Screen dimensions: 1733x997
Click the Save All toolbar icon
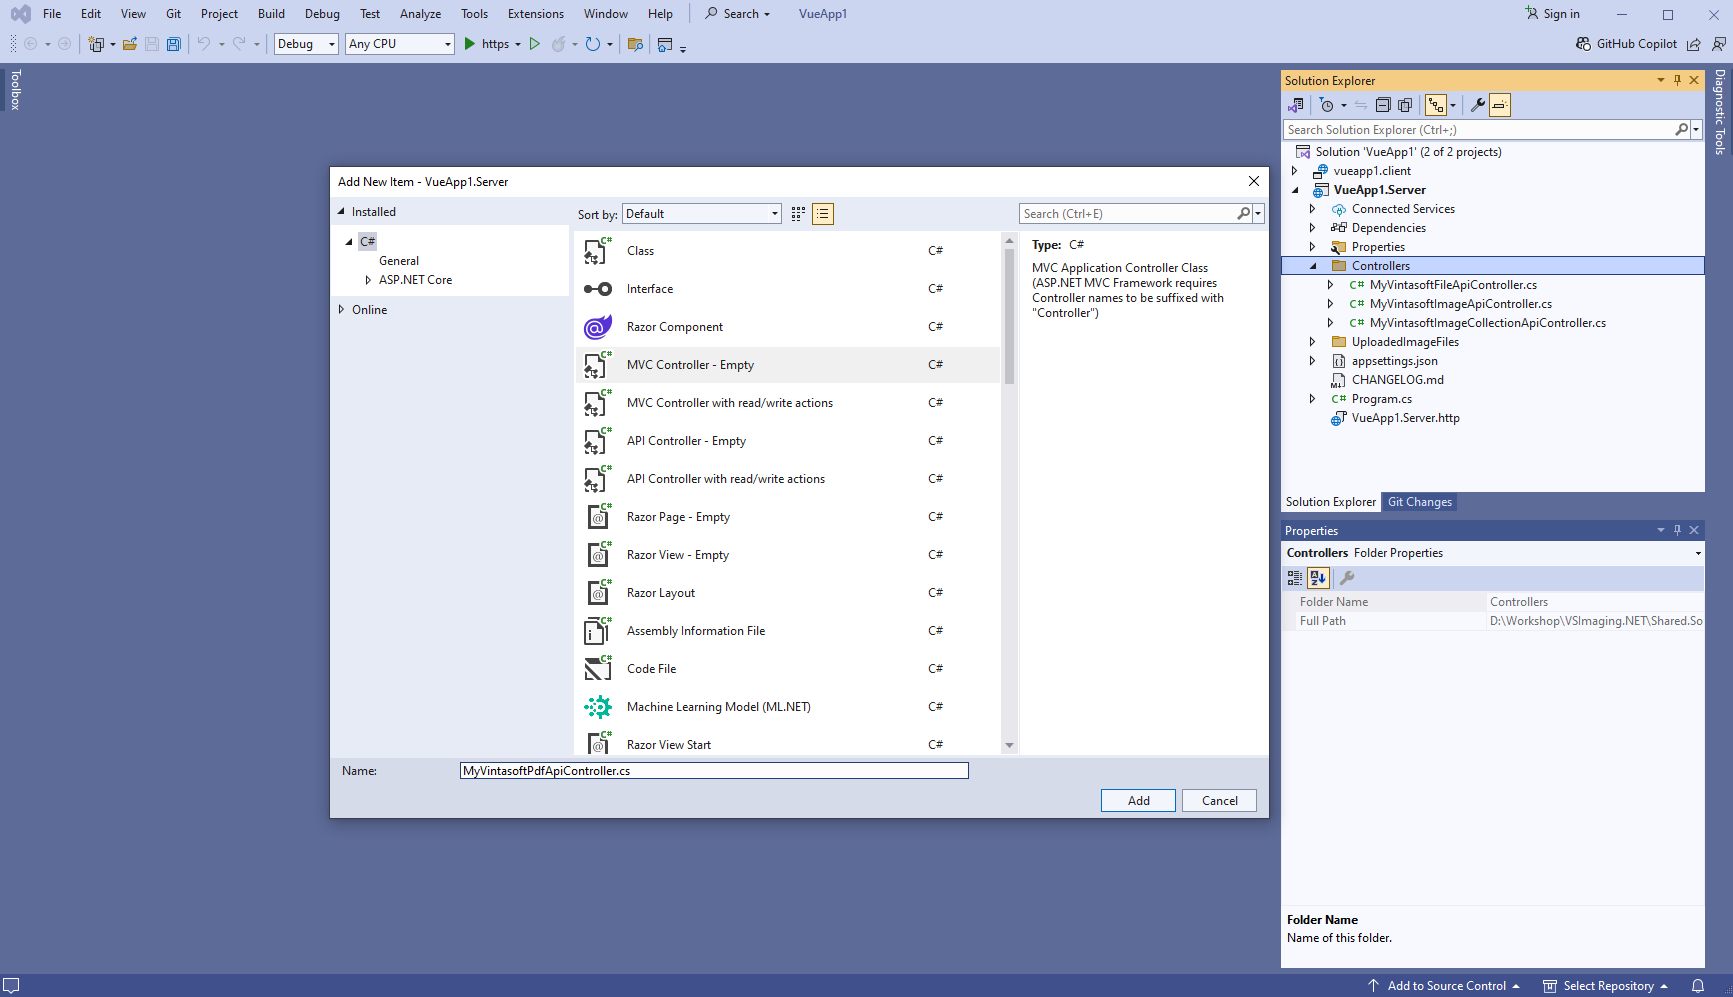click(174, 44)
